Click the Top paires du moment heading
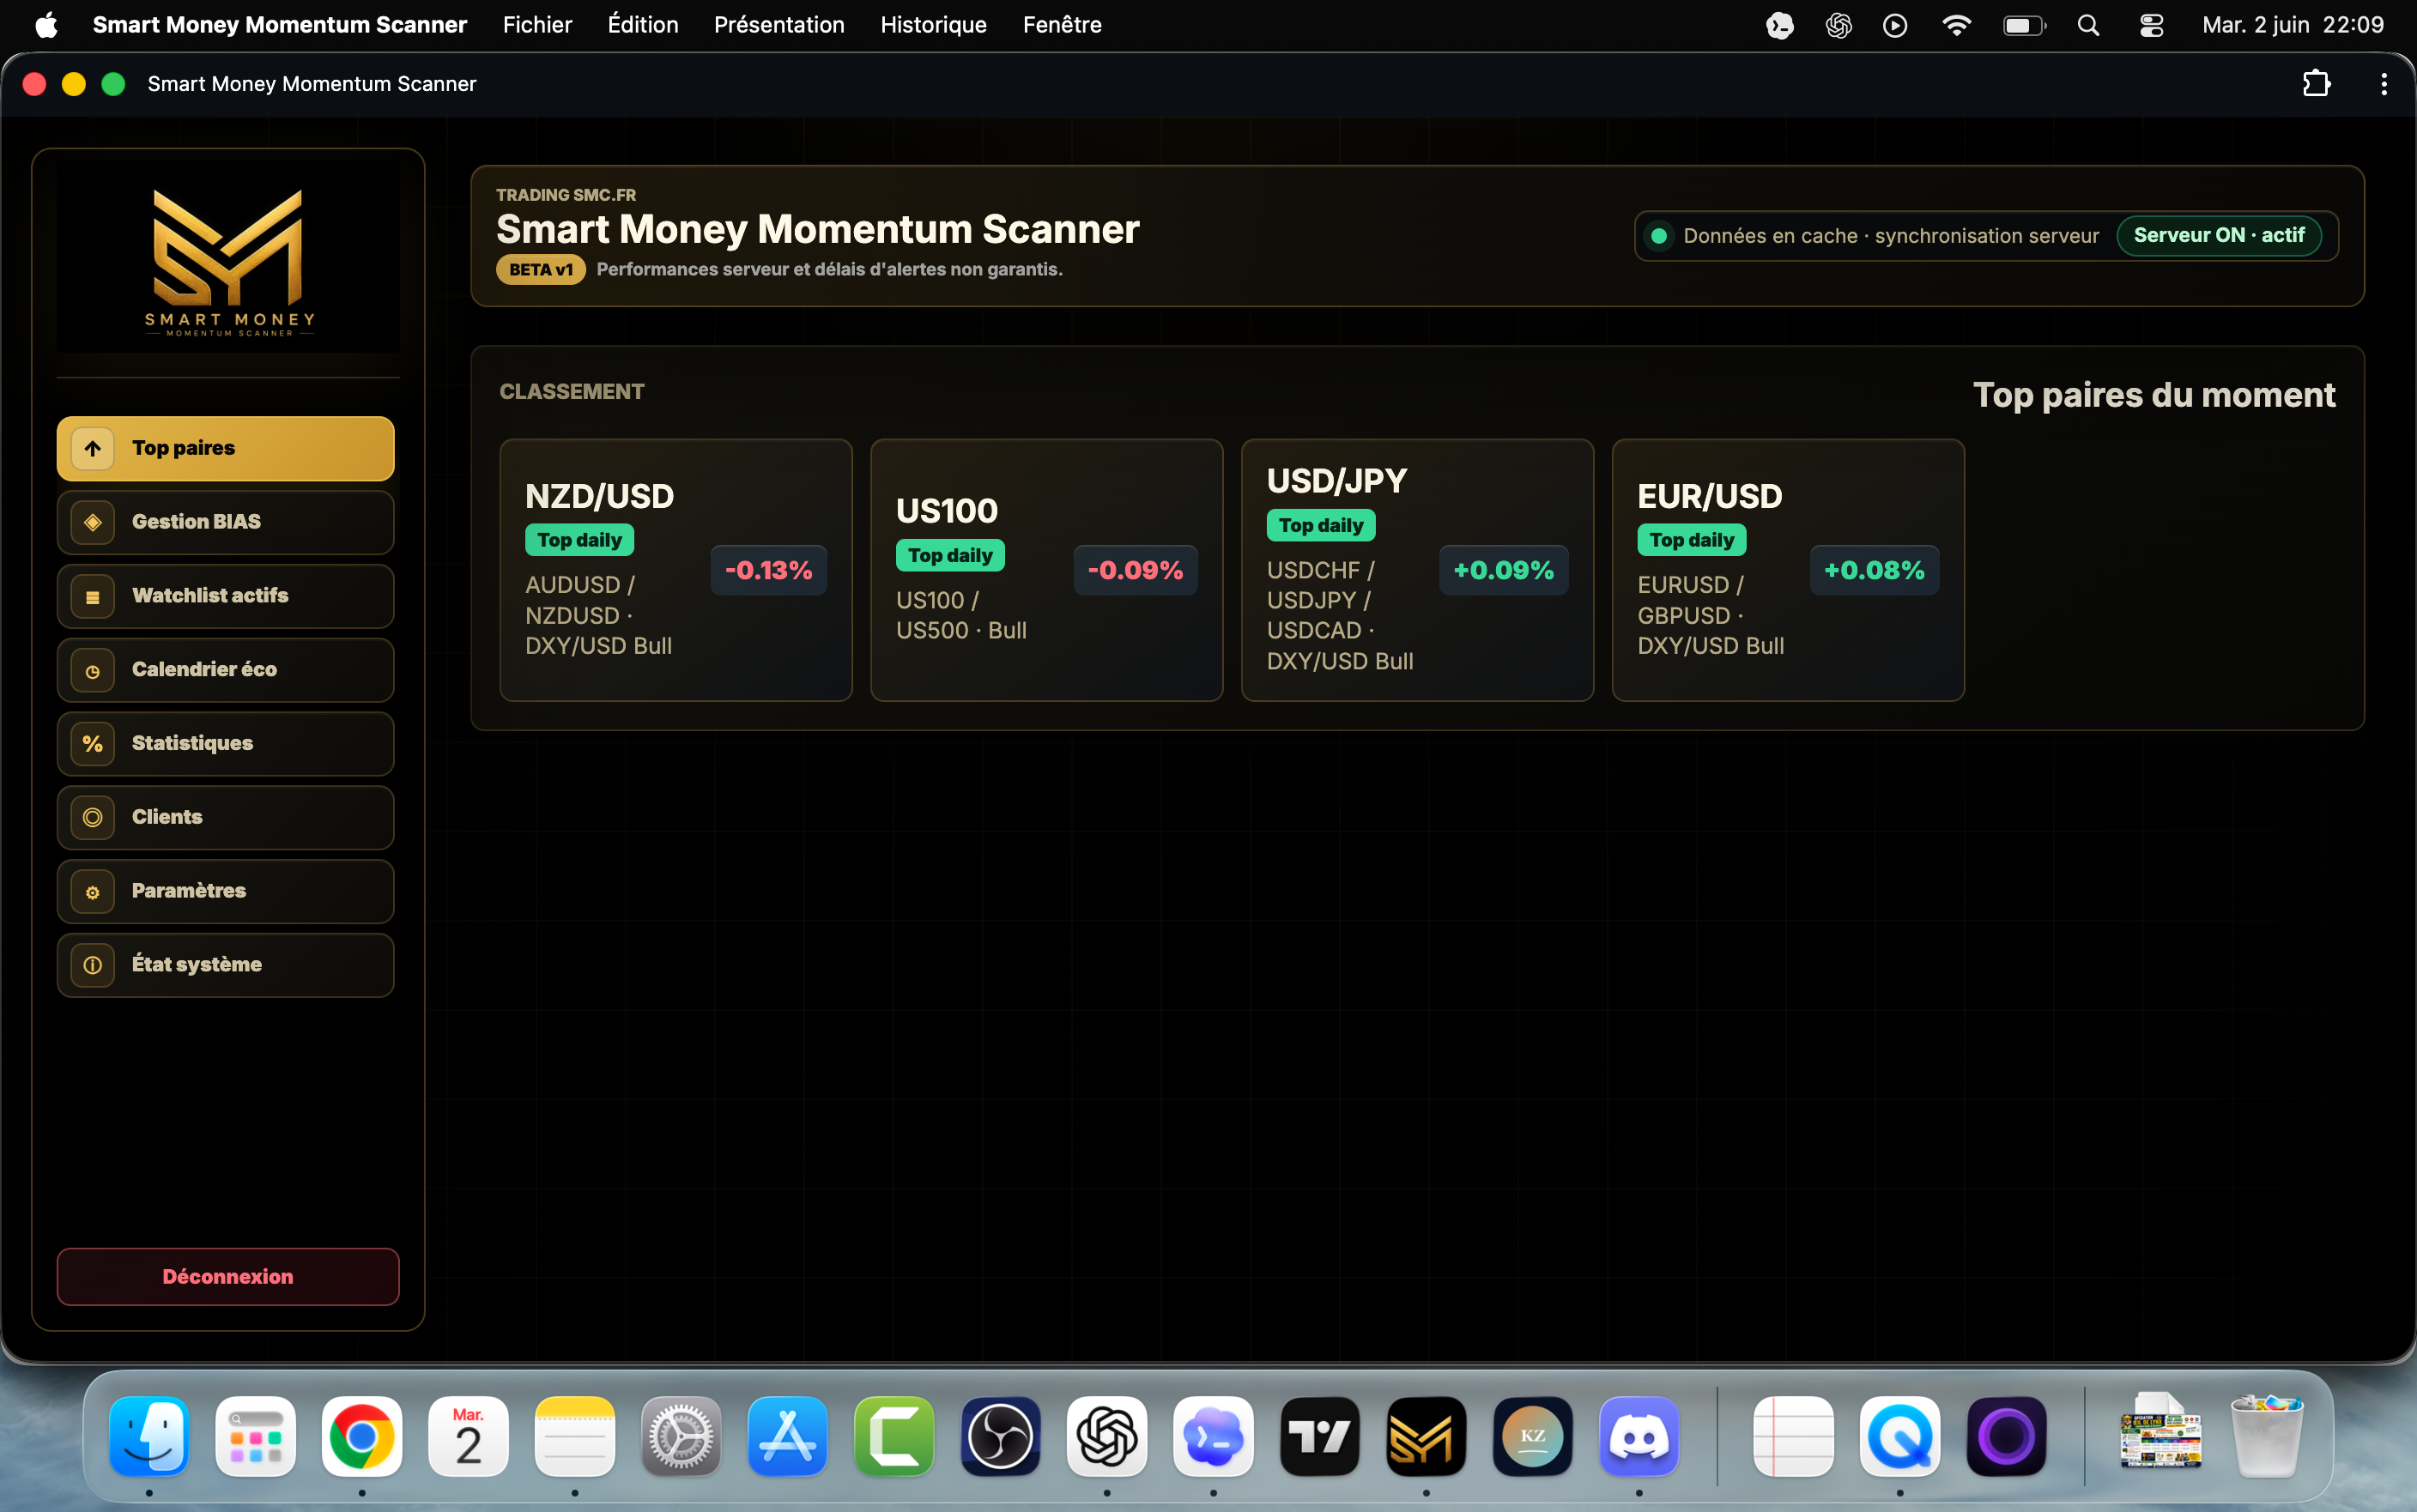2417x1512 pixels. [2154, 395]
